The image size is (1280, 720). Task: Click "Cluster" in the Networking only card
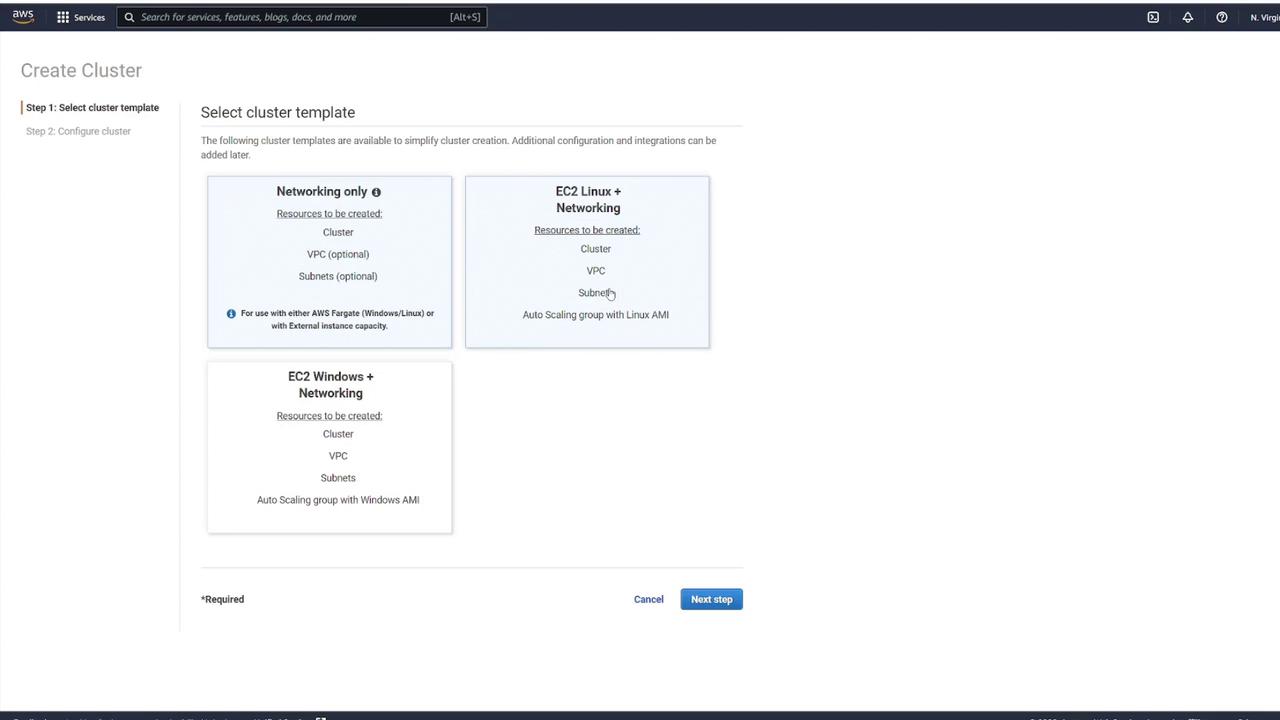(x=338, y=232)
